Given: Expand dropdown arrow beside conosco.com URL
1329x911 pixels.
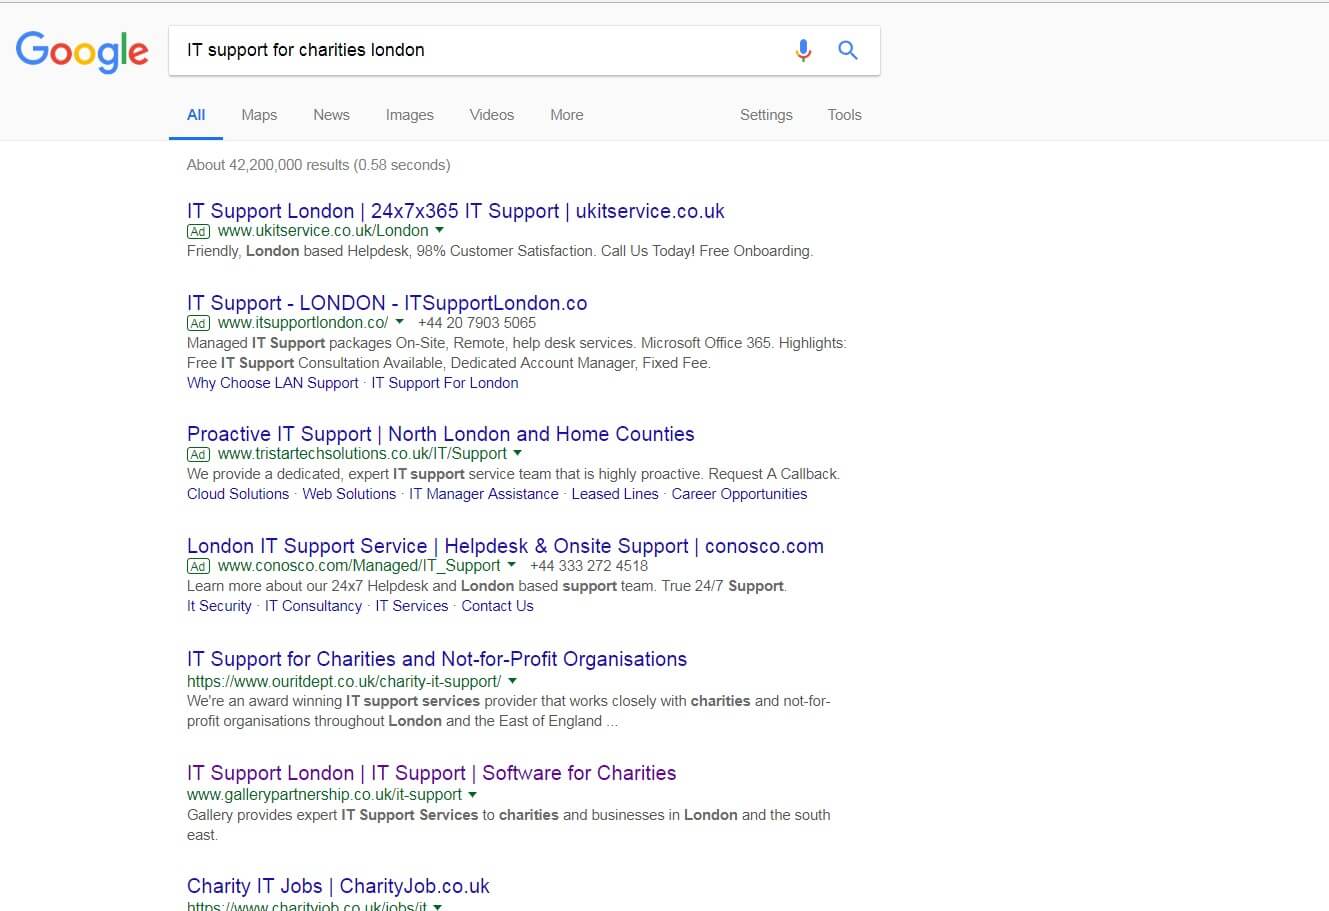Looking at the screenshot, I should pyautogui.click(x=512, y=566).
